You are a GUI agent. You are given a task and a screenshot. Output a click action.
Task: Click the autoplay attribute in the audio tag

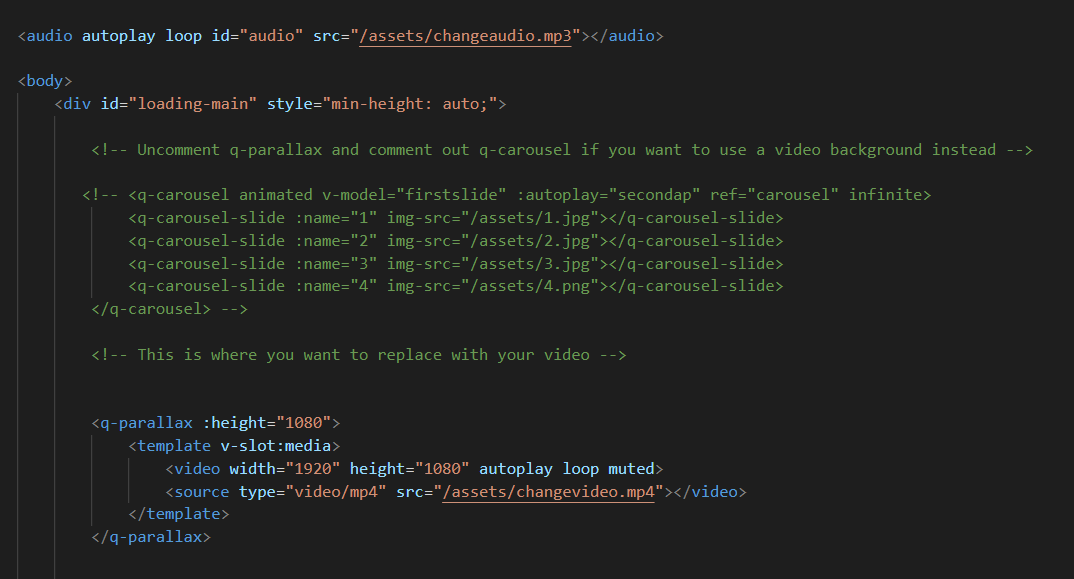(x=118, y=35)
